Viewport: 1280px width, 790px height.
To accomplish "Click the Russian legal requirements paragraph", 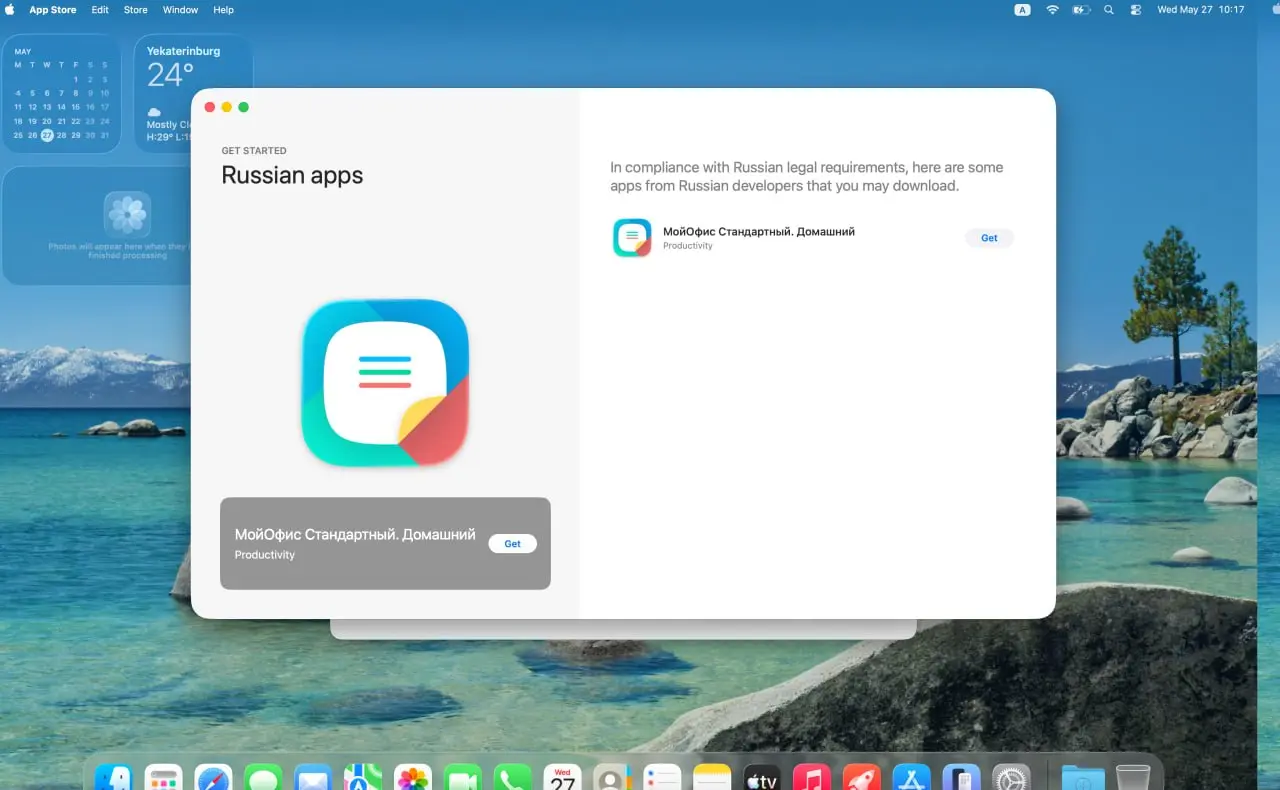I will (807, 177).
